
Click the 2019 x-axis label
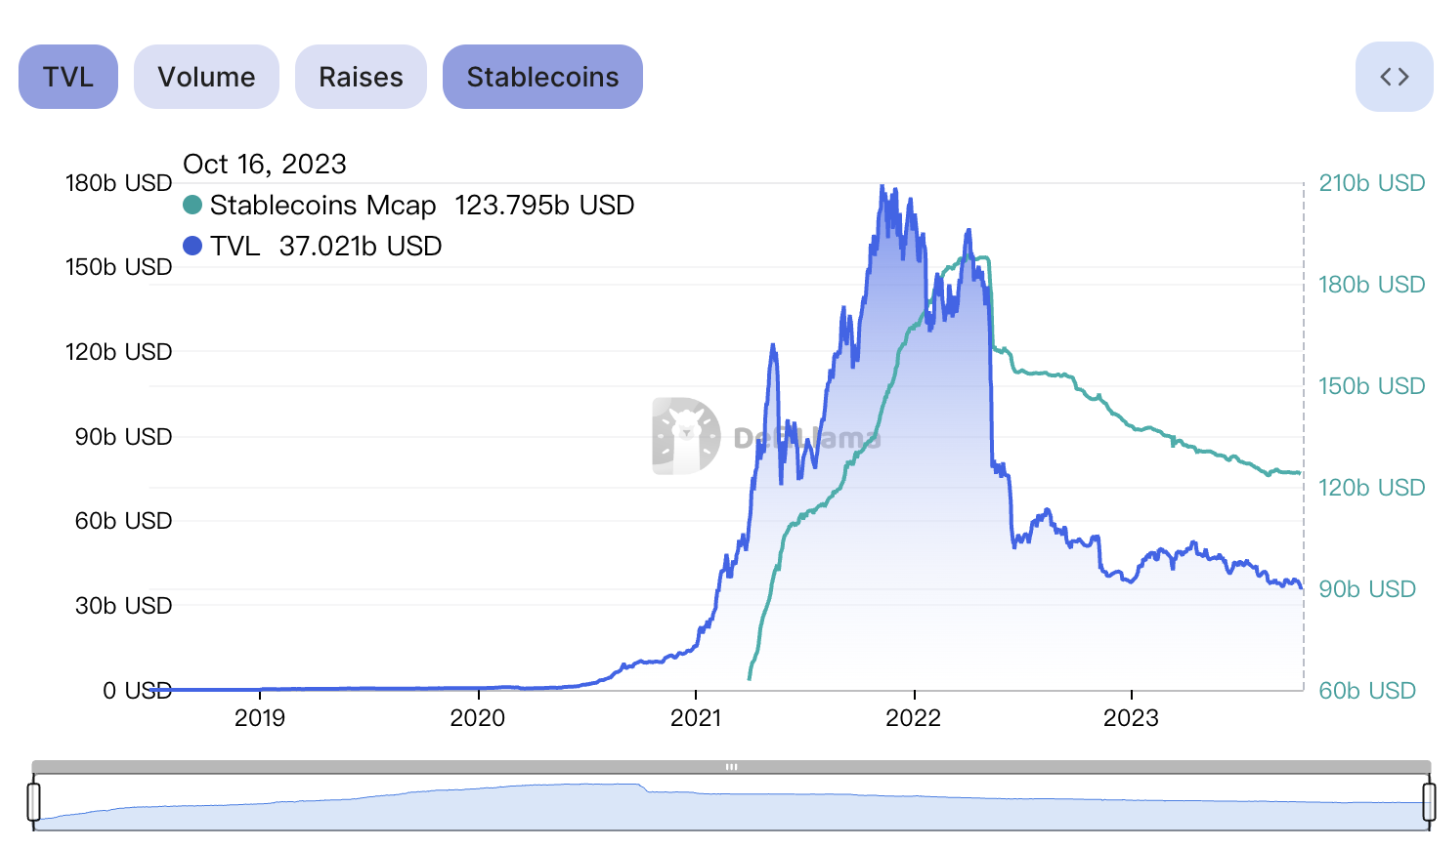[x=260, y=718]
